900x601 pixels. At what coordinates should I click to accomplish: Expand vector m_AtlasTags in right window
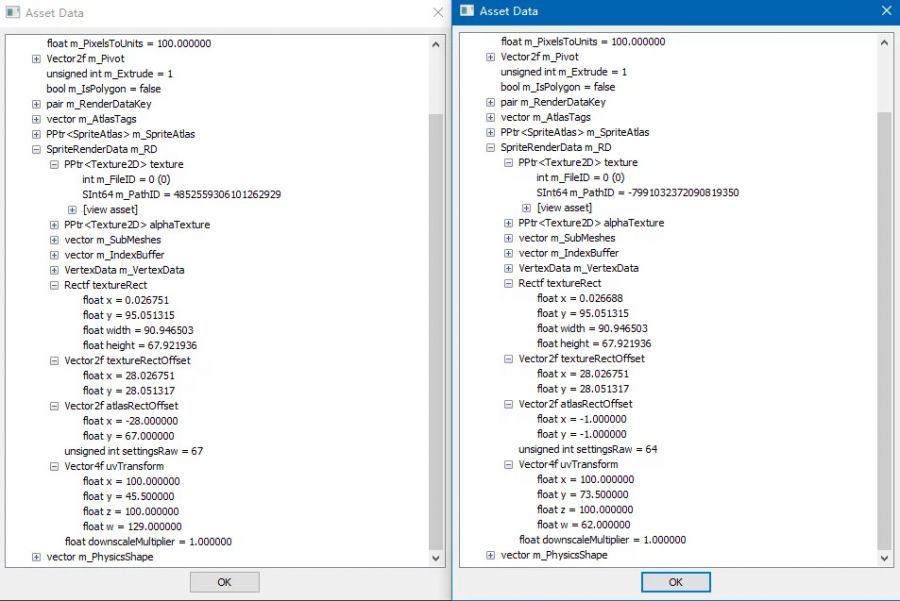point(490,117)
